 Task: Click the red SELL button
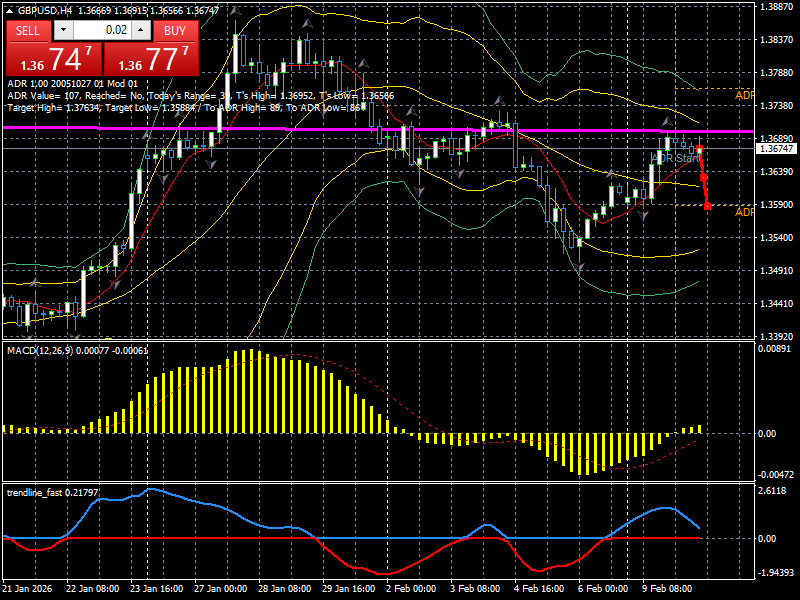(x=28, y=31)
